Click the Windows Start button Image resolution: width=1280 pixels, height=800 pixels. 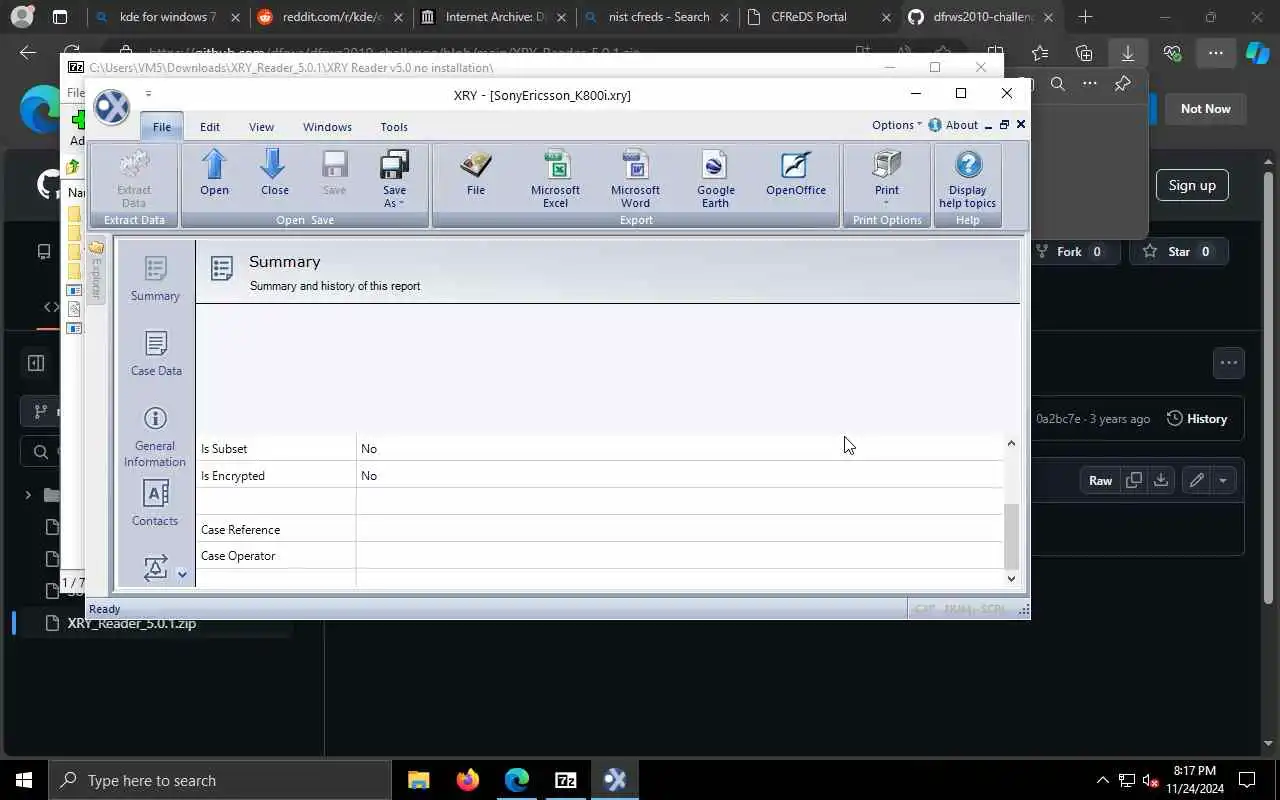(x=24, y=780)
